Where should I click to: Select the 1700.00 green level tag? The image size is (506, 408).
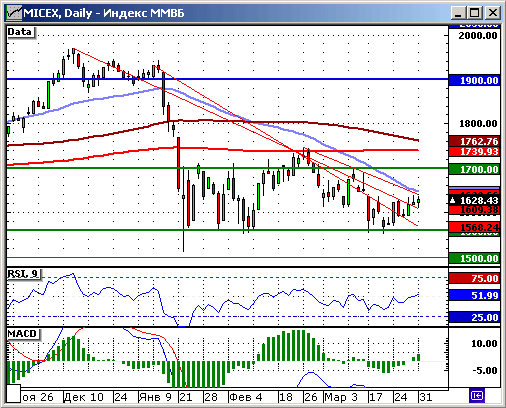(474, 169)
